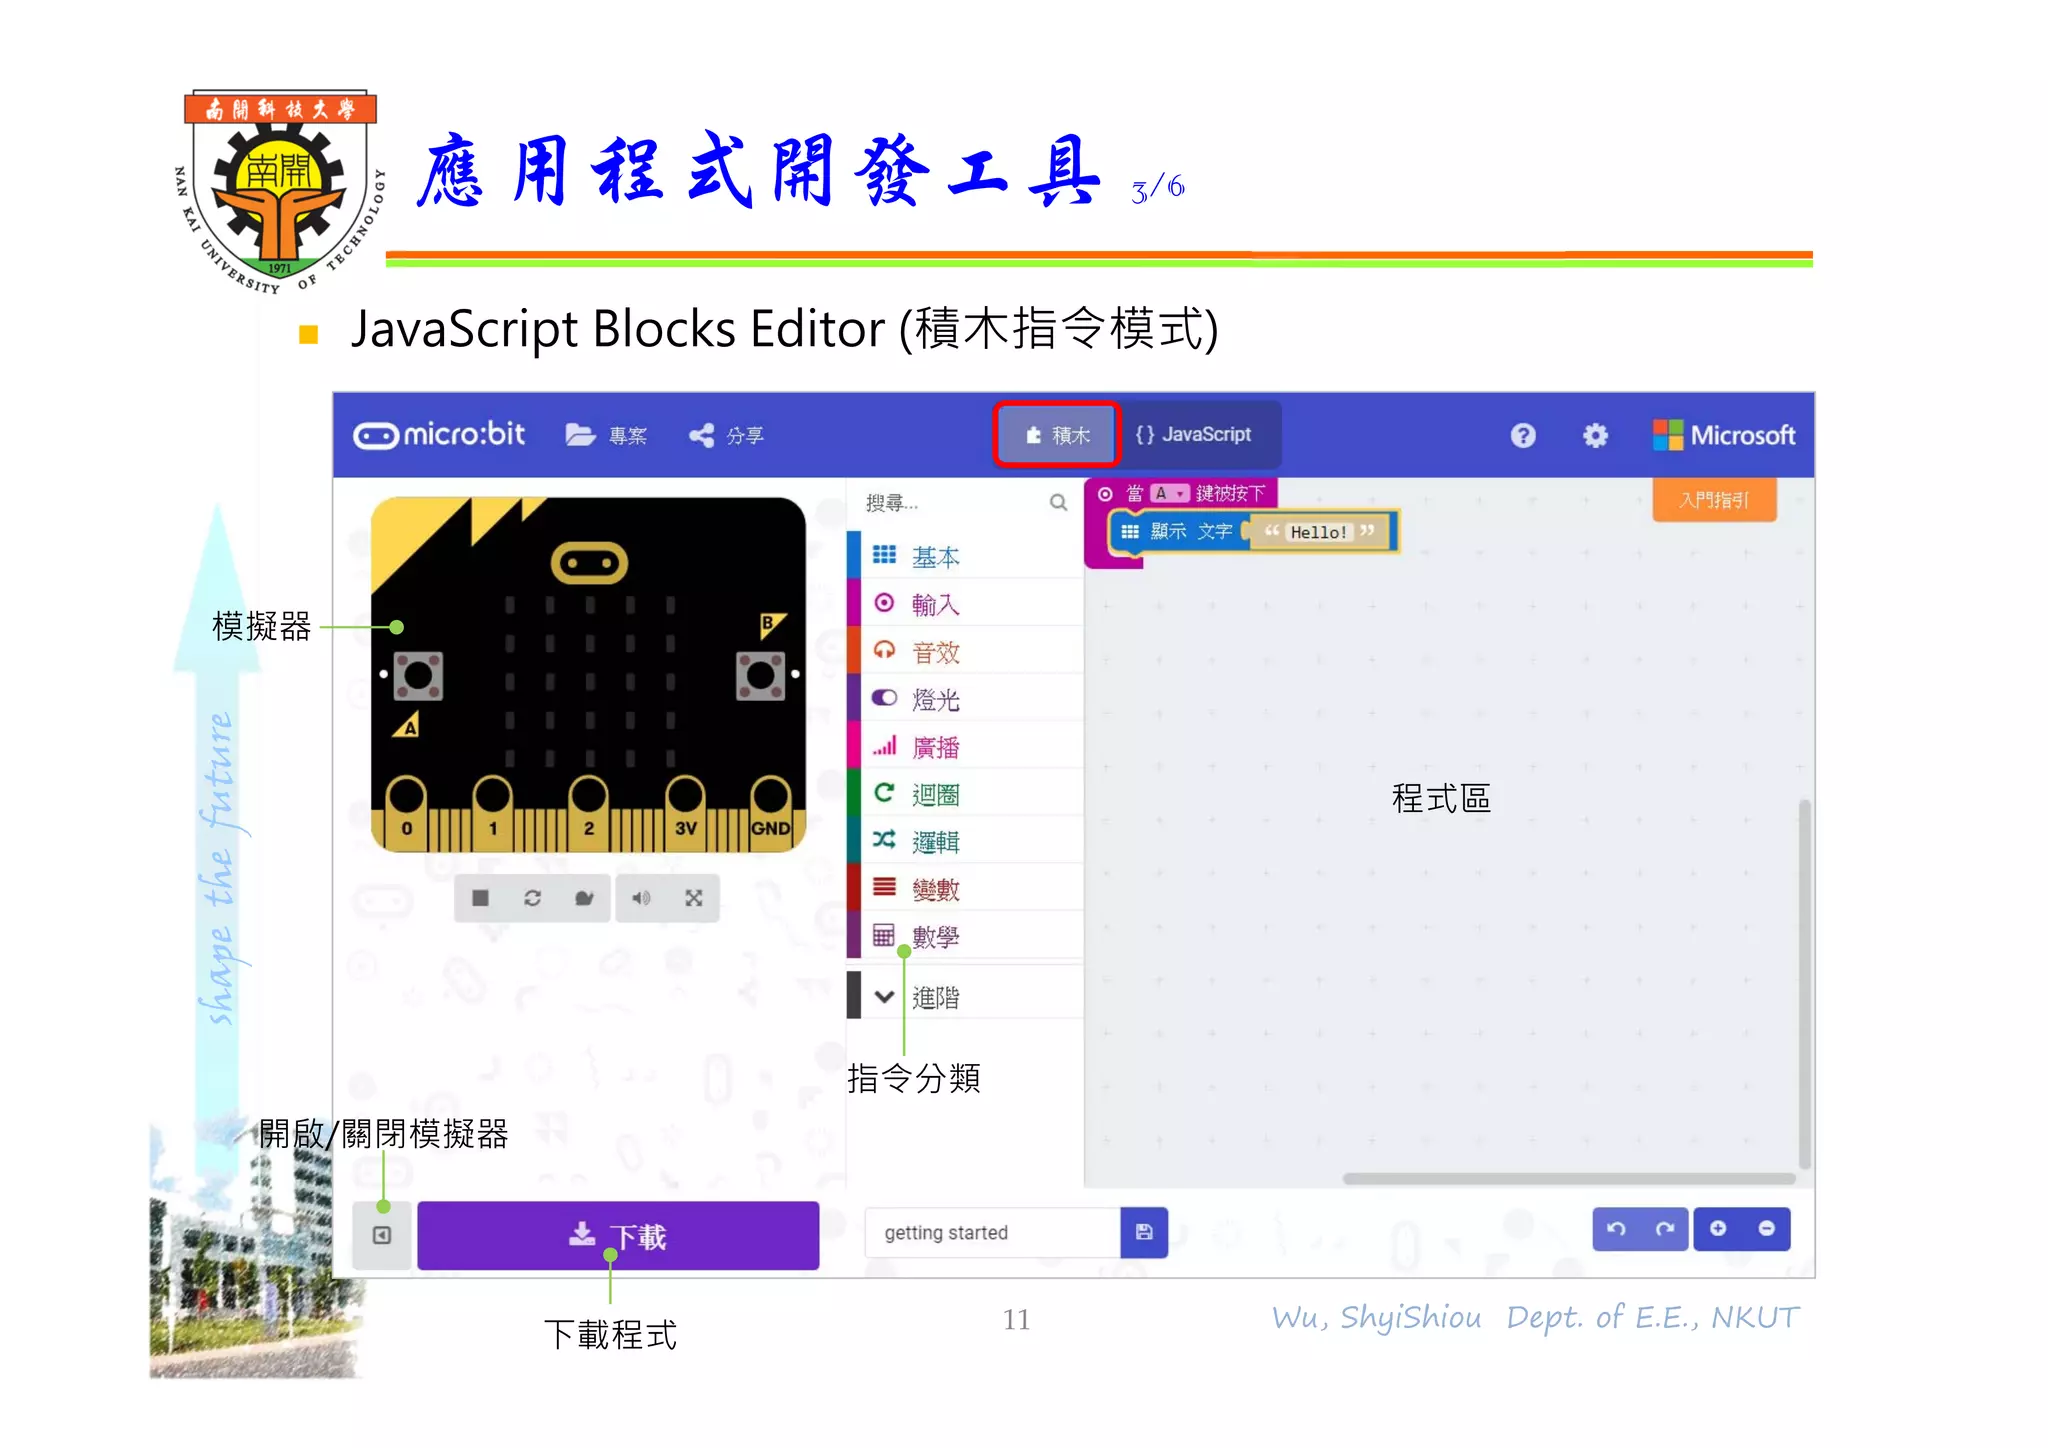Restart the simulator with refresh icon
This screenshot has height=1448, width=2048.
pyautogui.click(x=532, y=898)
